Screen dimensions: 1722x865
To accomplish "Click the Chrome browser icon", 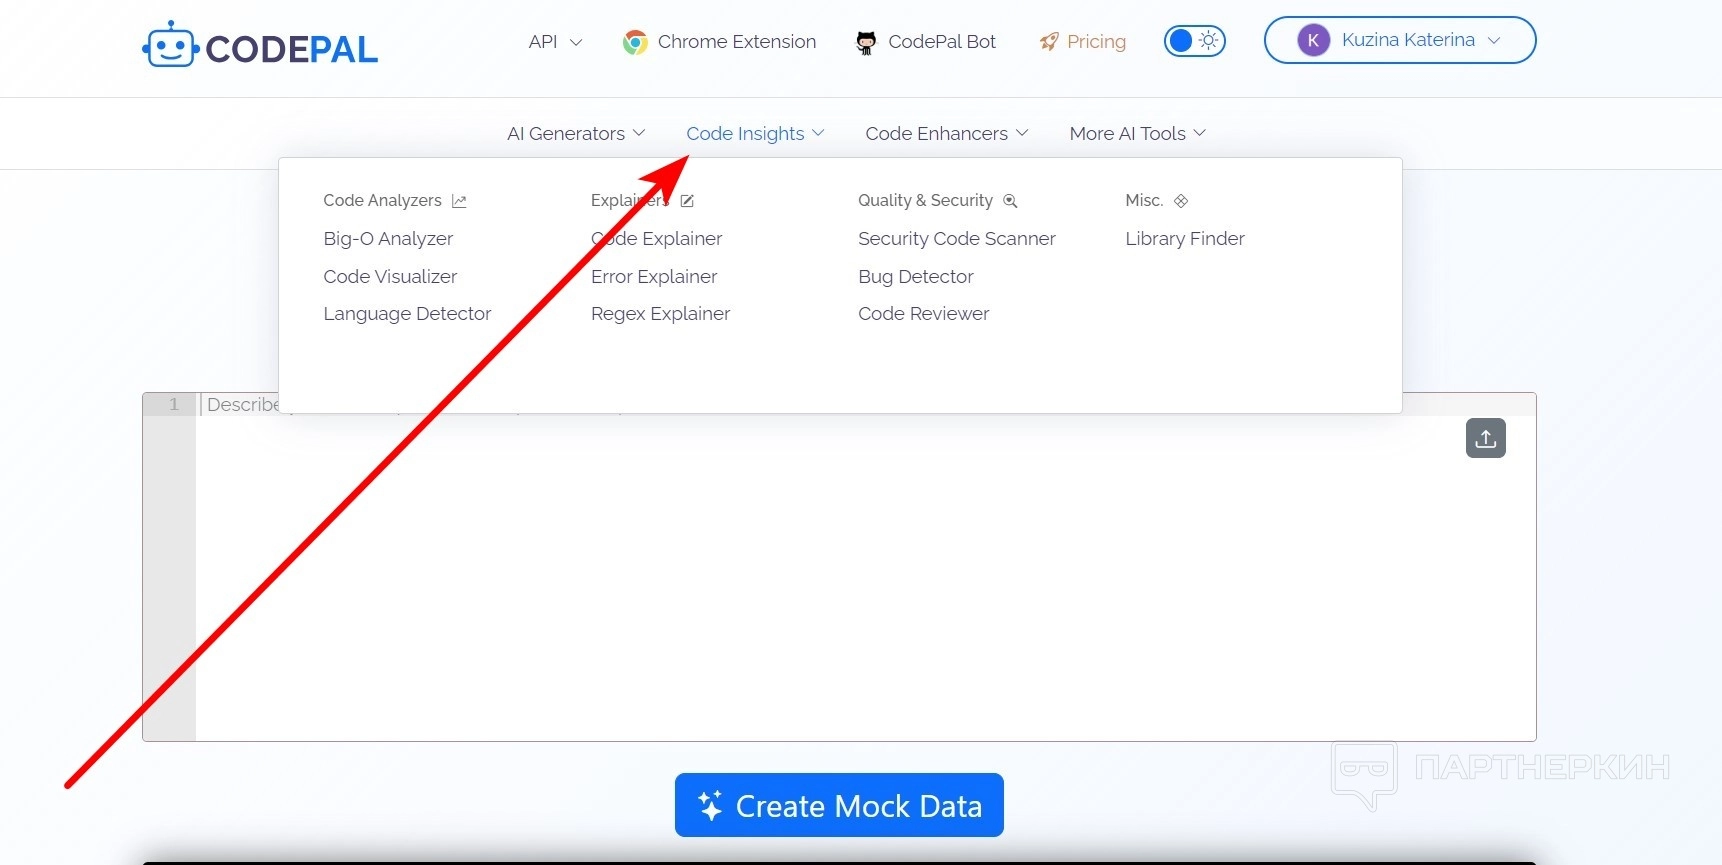I will (635, 42).
